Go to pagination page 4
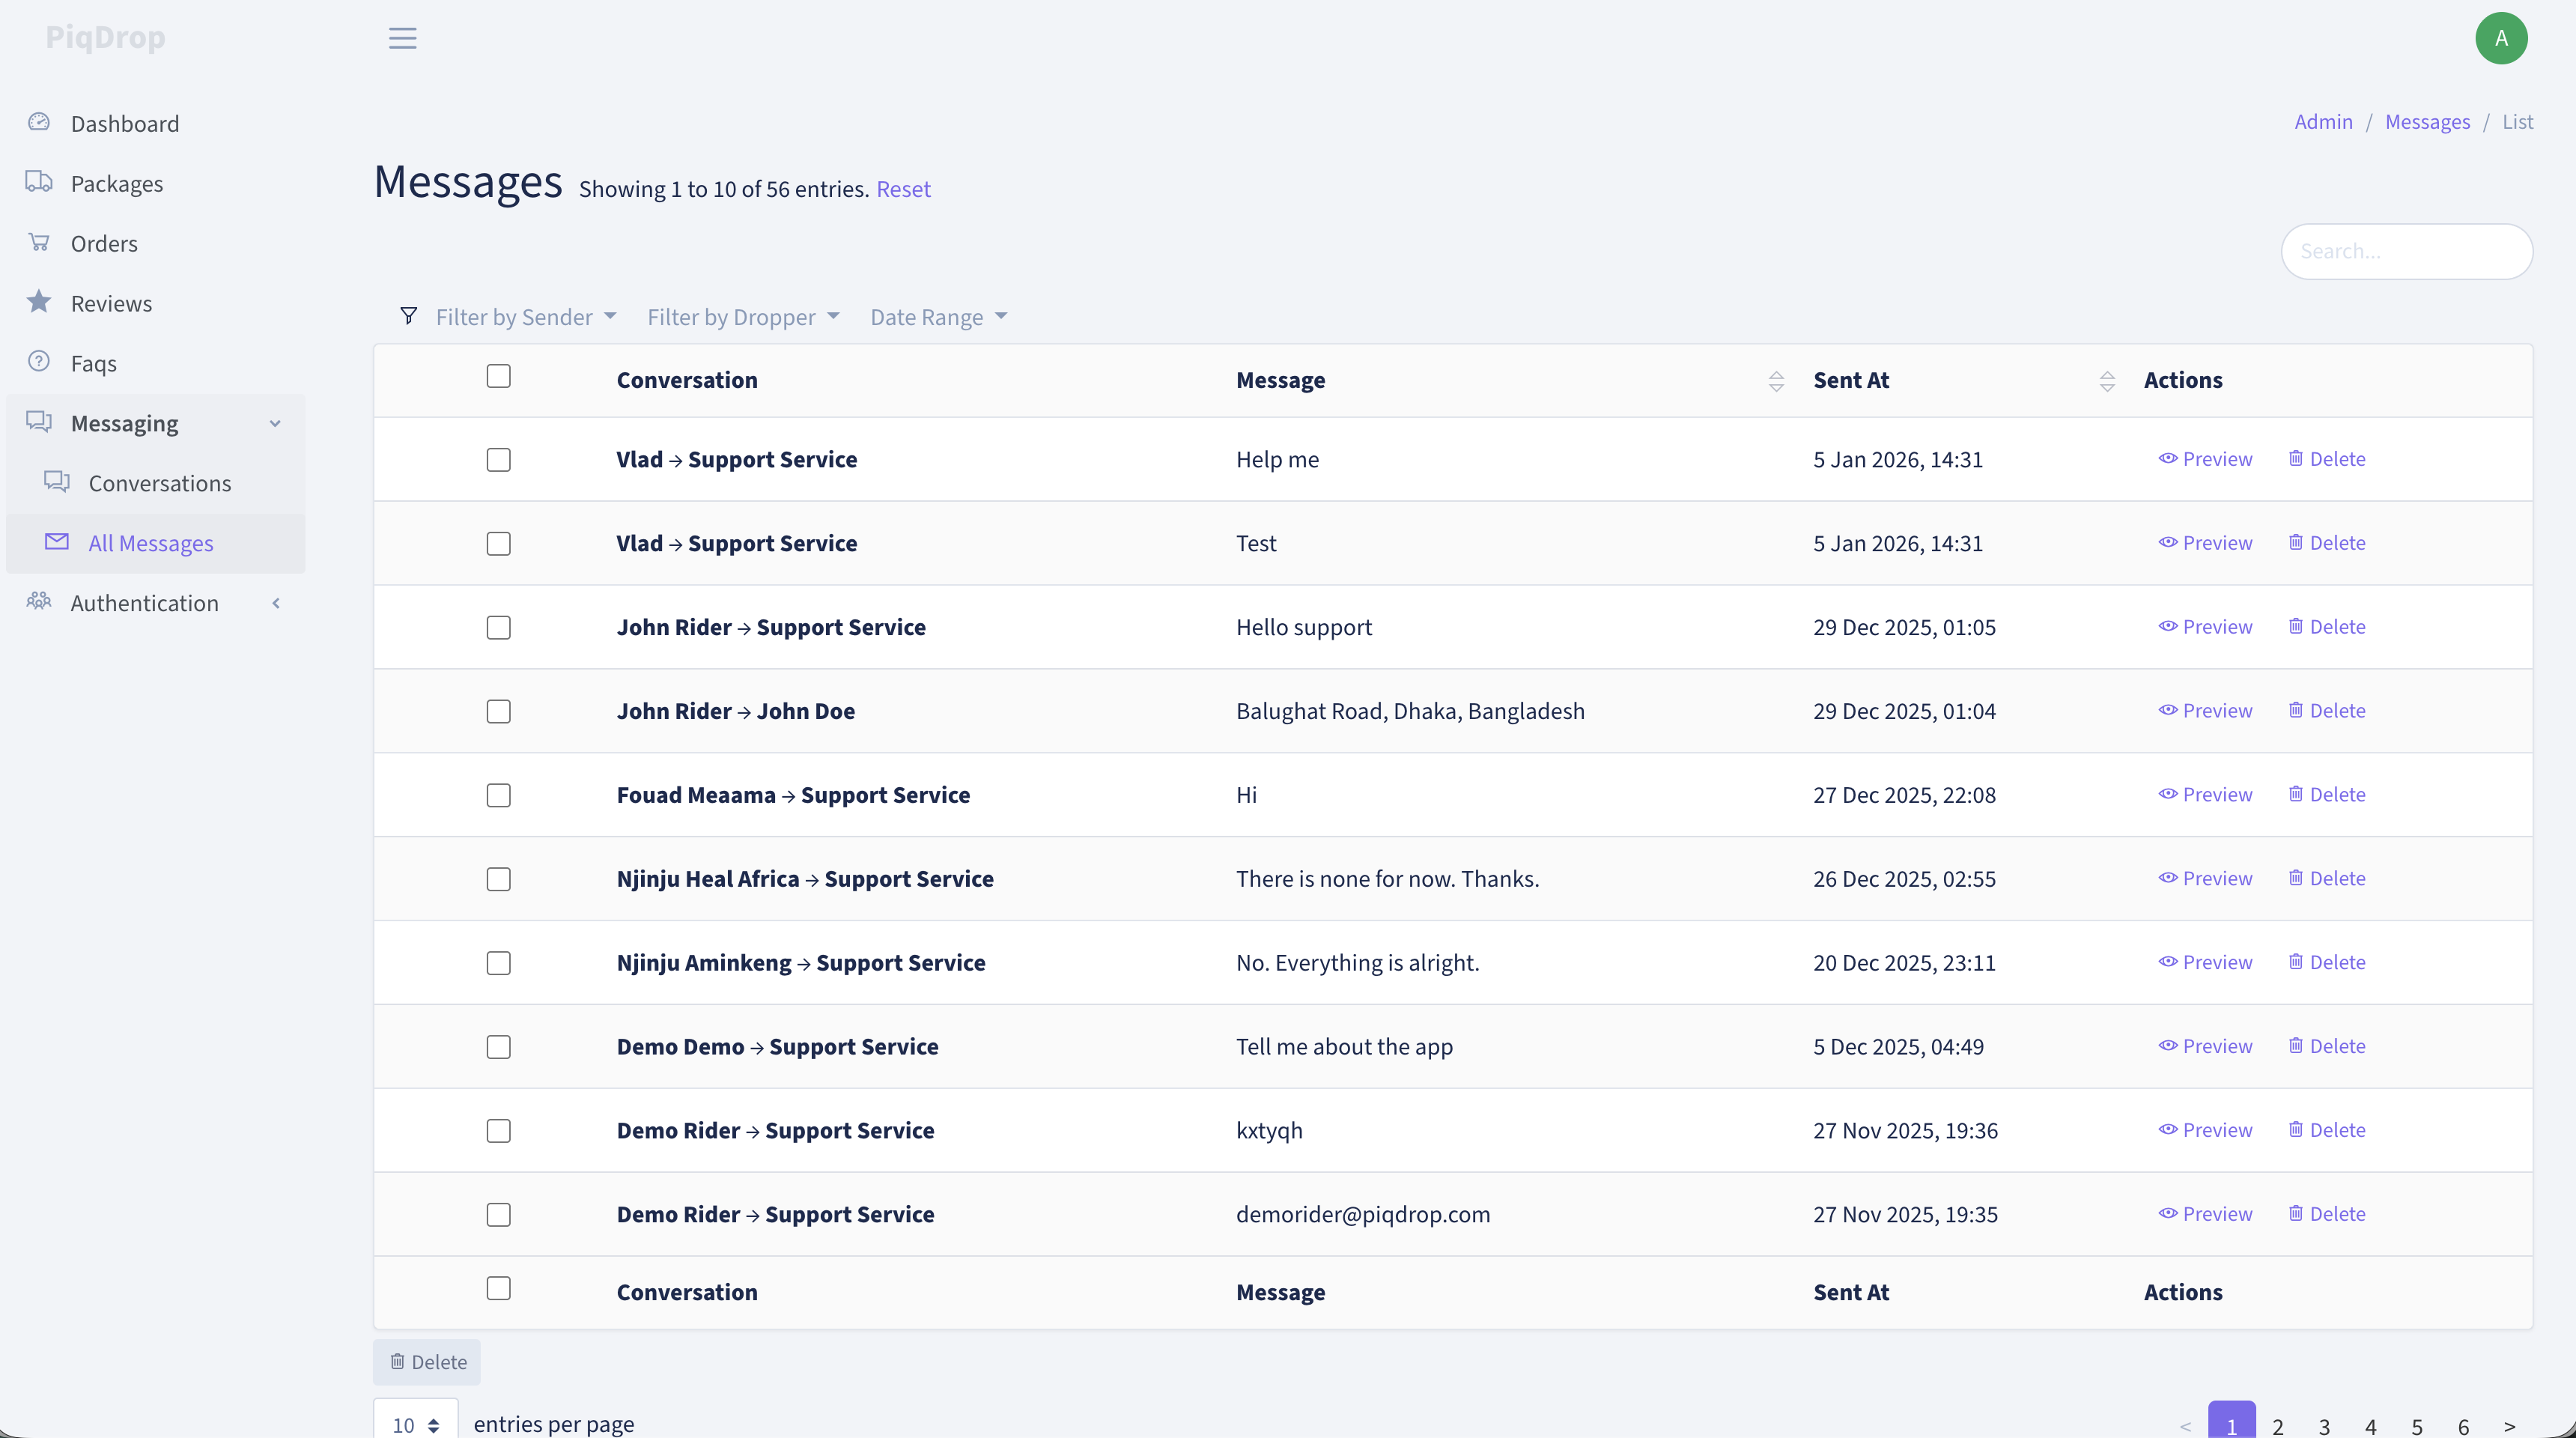 pyautogui.click(x=2370, y=1426)
